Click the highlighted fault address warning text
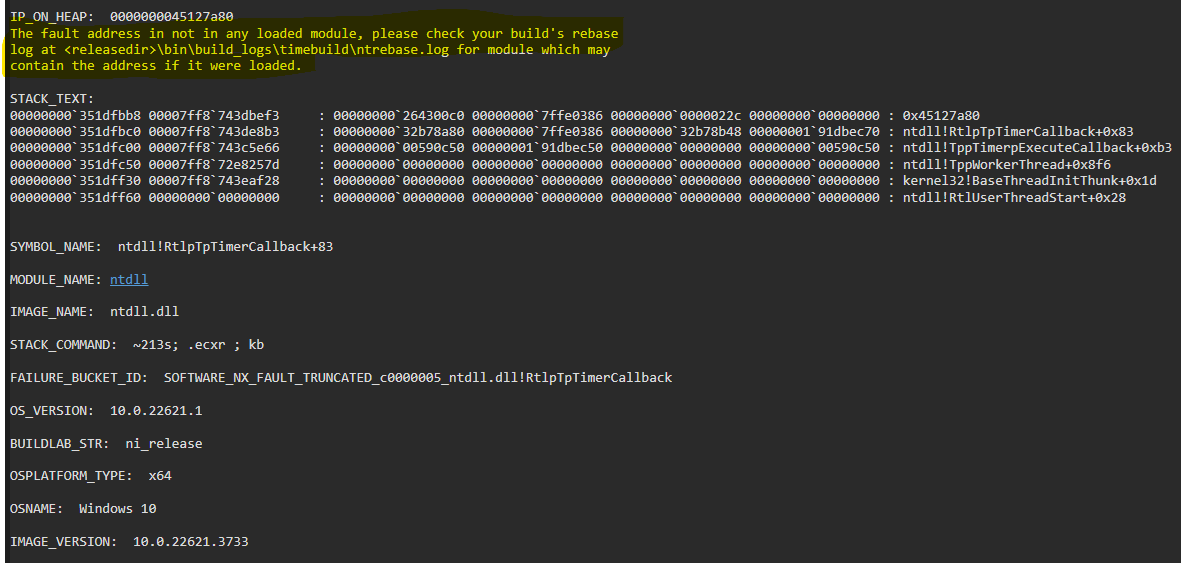This screenshot has width=1181, height=563. (x=314, y=49)
